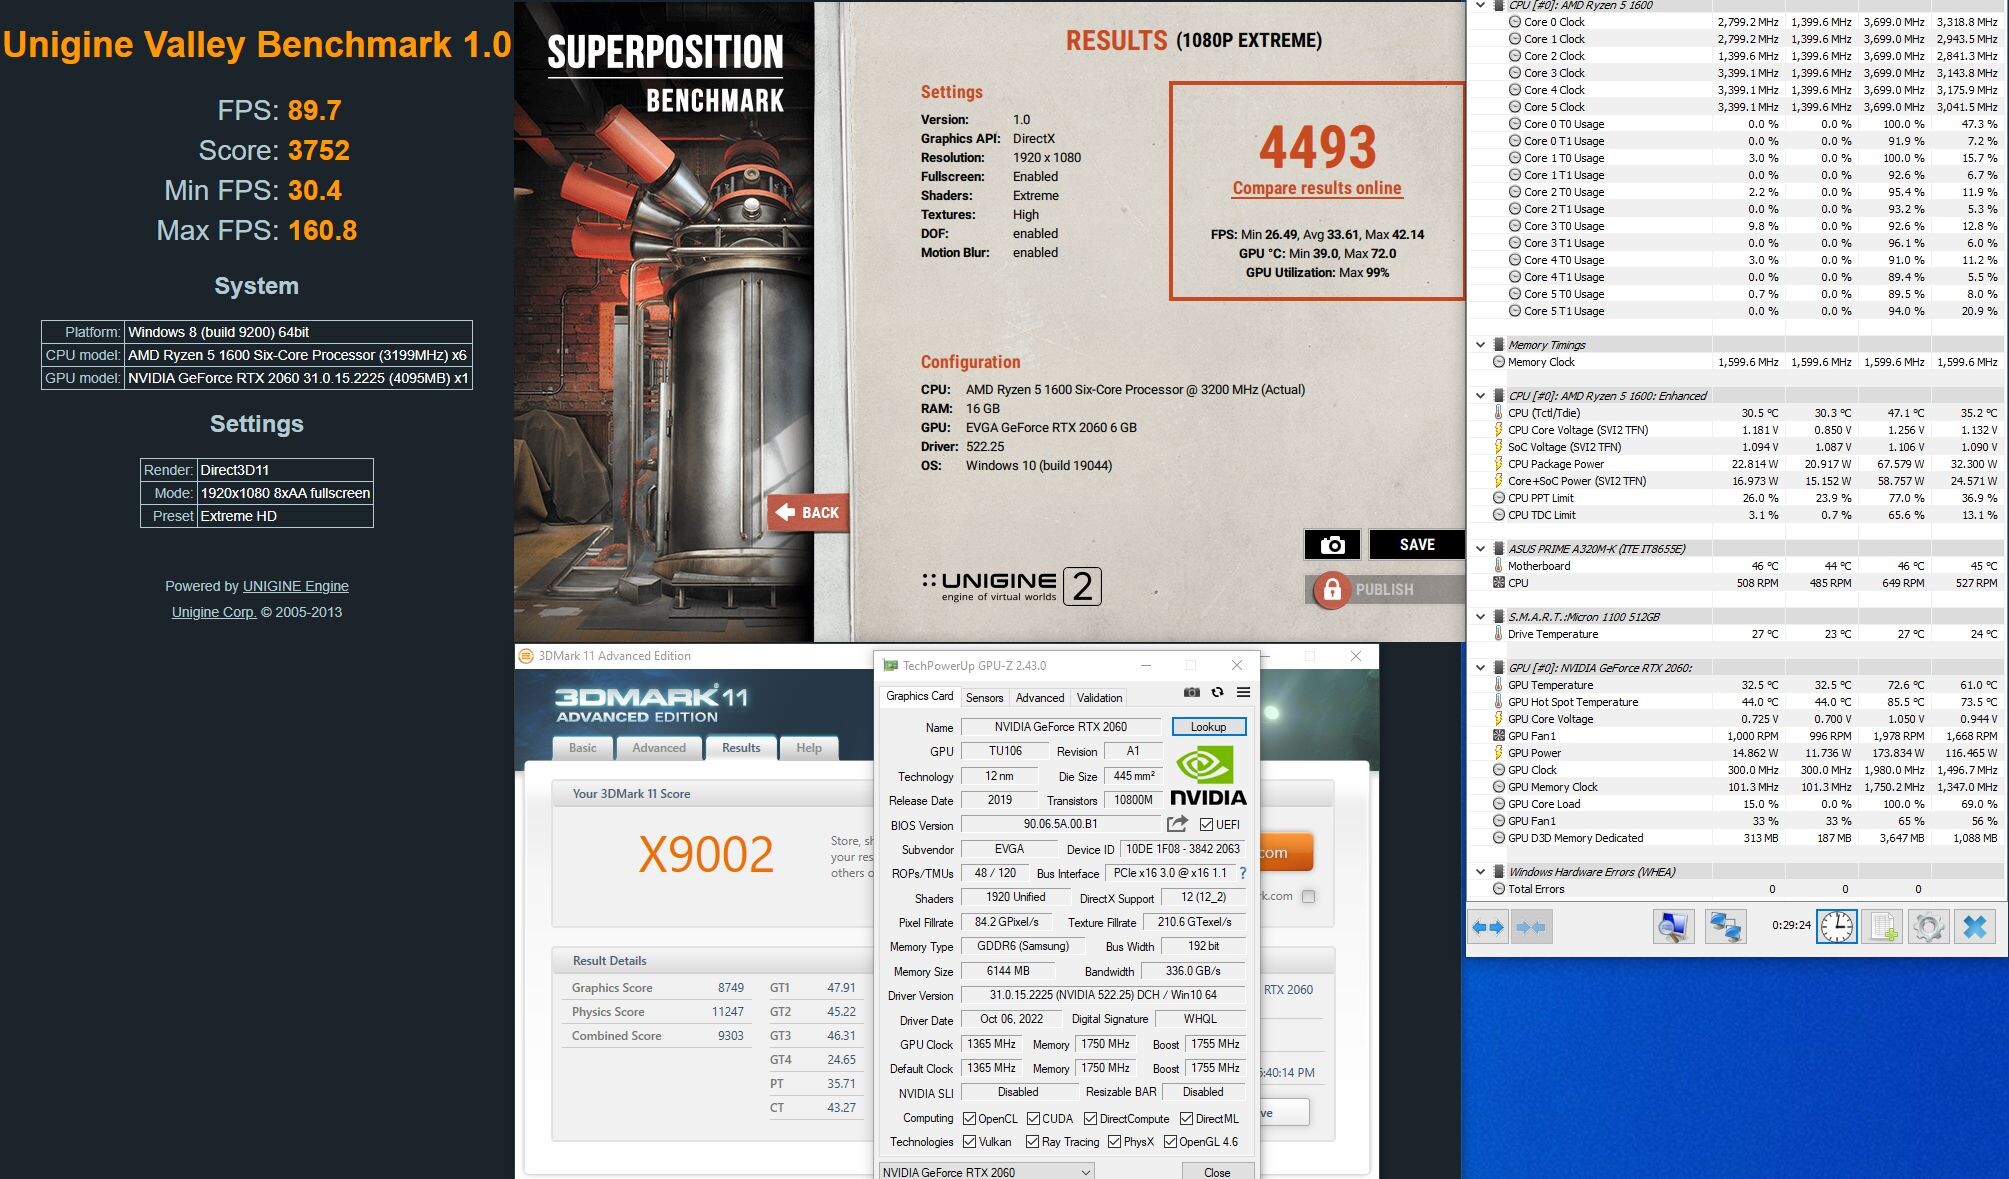Image resolution: width=2009 pixels, height=1179 pixels.
Task: Switch to the Sensors tab in GPU-Z
Action: (984, 698)
